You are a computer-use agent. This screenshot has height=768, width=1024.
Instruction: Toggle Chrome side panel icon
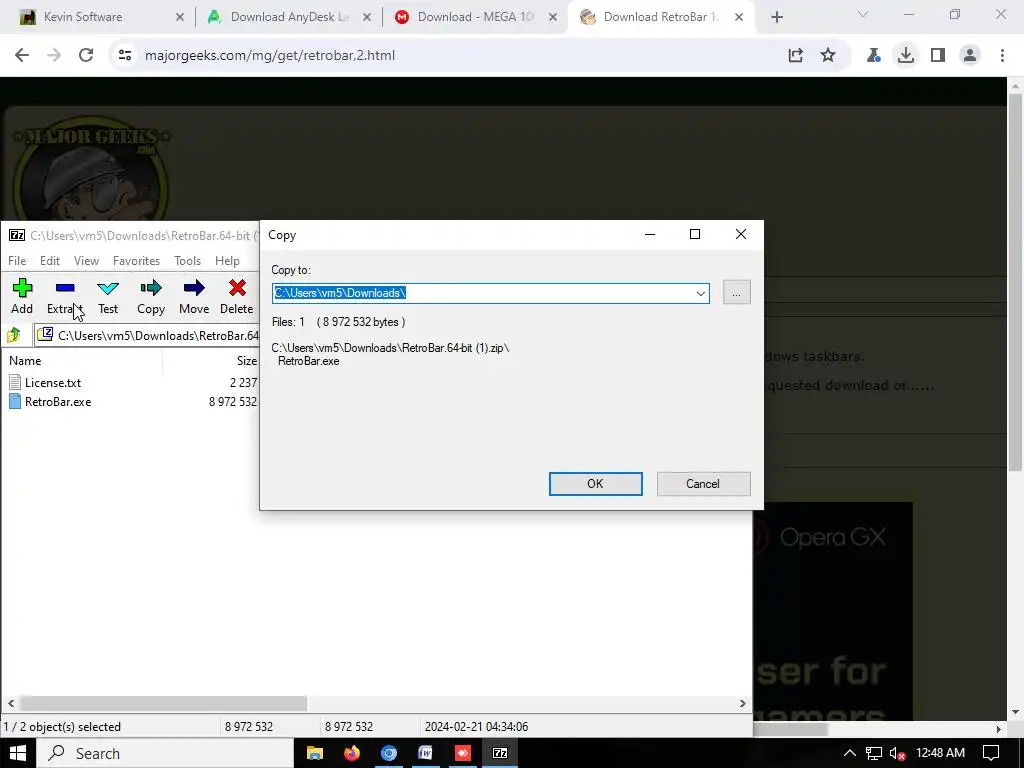938,56
